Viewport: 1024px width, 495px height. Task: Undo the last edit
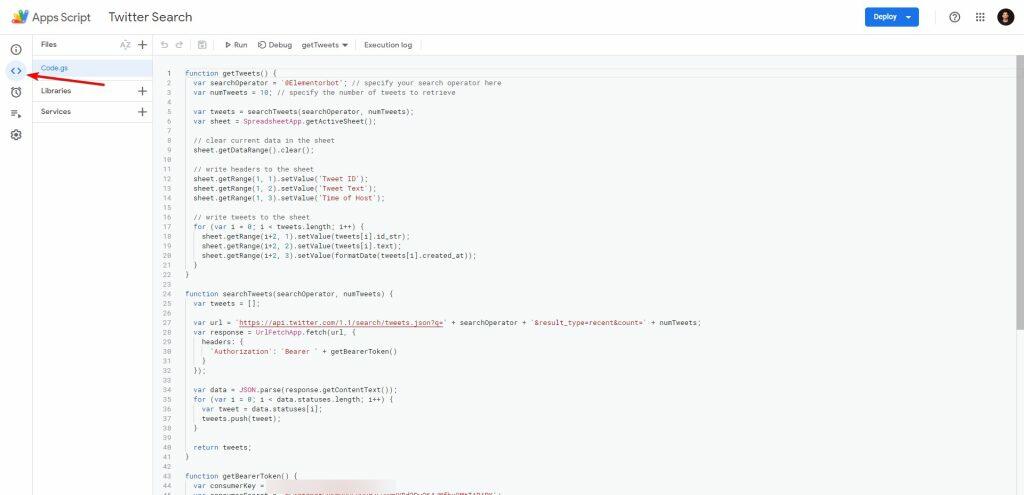165,45
